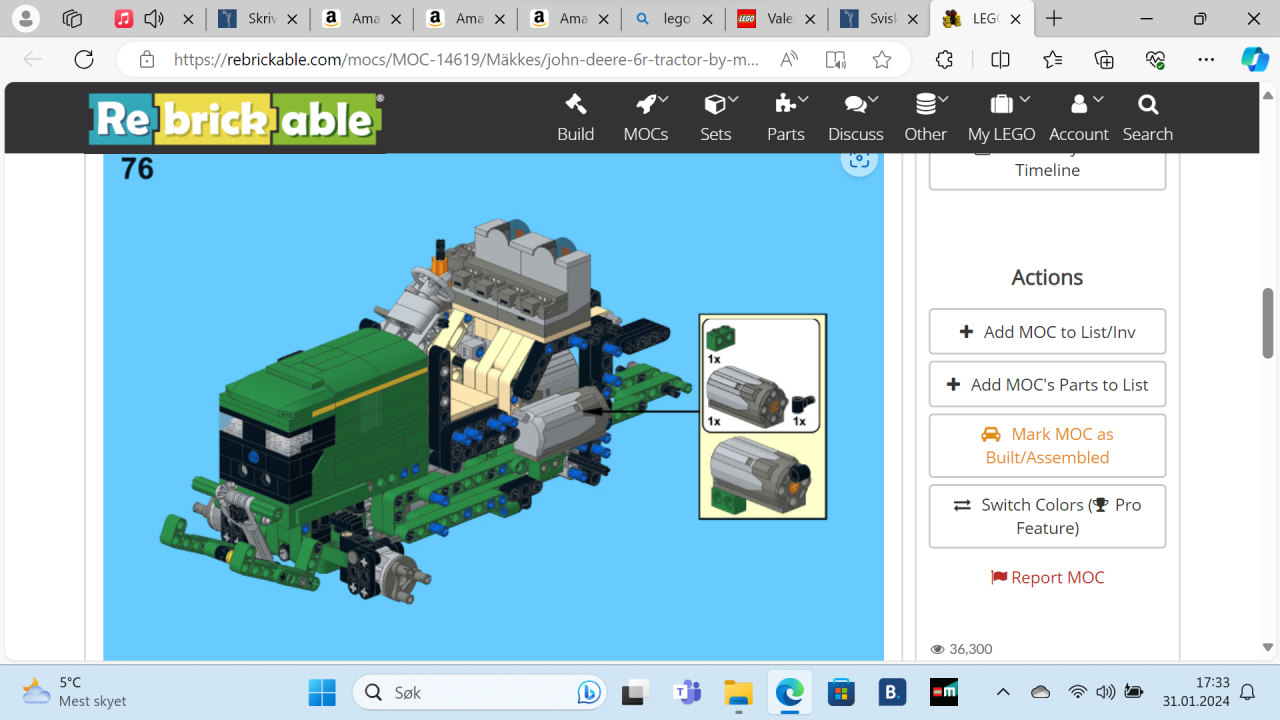Viewport: 1280px width, 720px height.
Task: Click the page vertical scrollbar thumb
Action: [1267, 323]
